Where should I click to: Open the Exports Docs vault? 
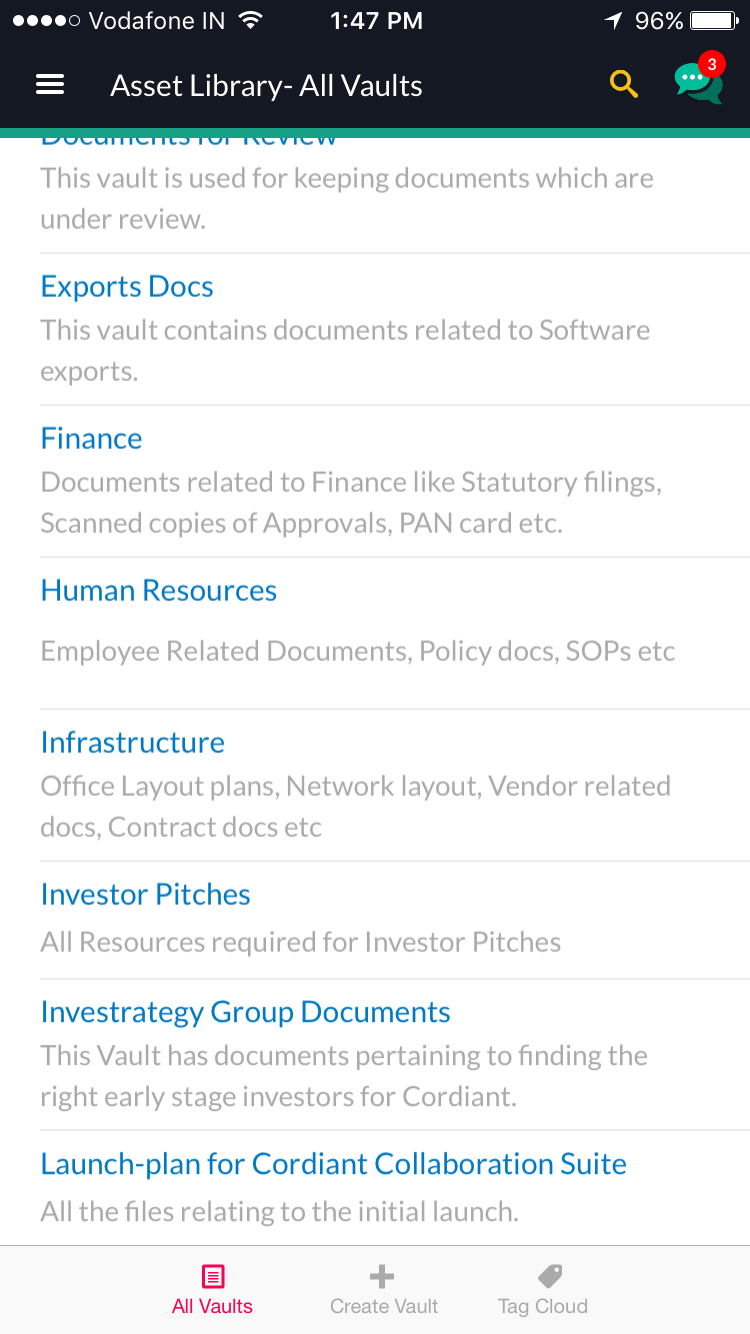(127, 287)
